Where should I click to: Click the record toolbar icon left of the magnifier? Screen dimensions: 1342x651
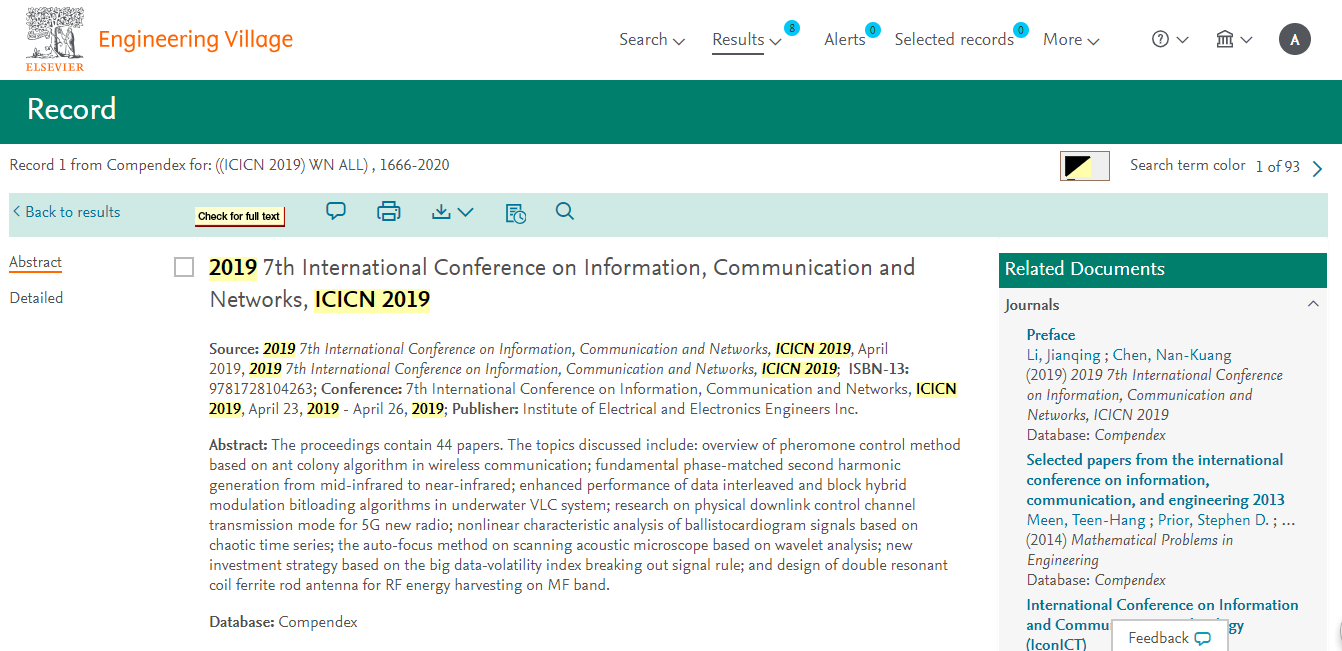(x=515, y=213)
